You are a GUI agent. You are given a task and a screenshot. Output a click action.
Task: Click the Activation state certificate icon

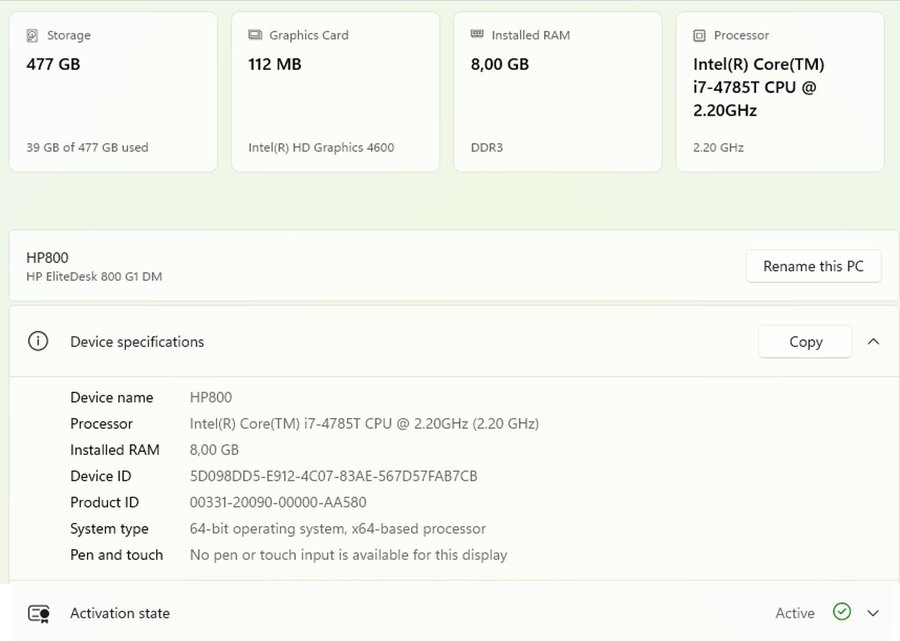[x=39, y=613]
